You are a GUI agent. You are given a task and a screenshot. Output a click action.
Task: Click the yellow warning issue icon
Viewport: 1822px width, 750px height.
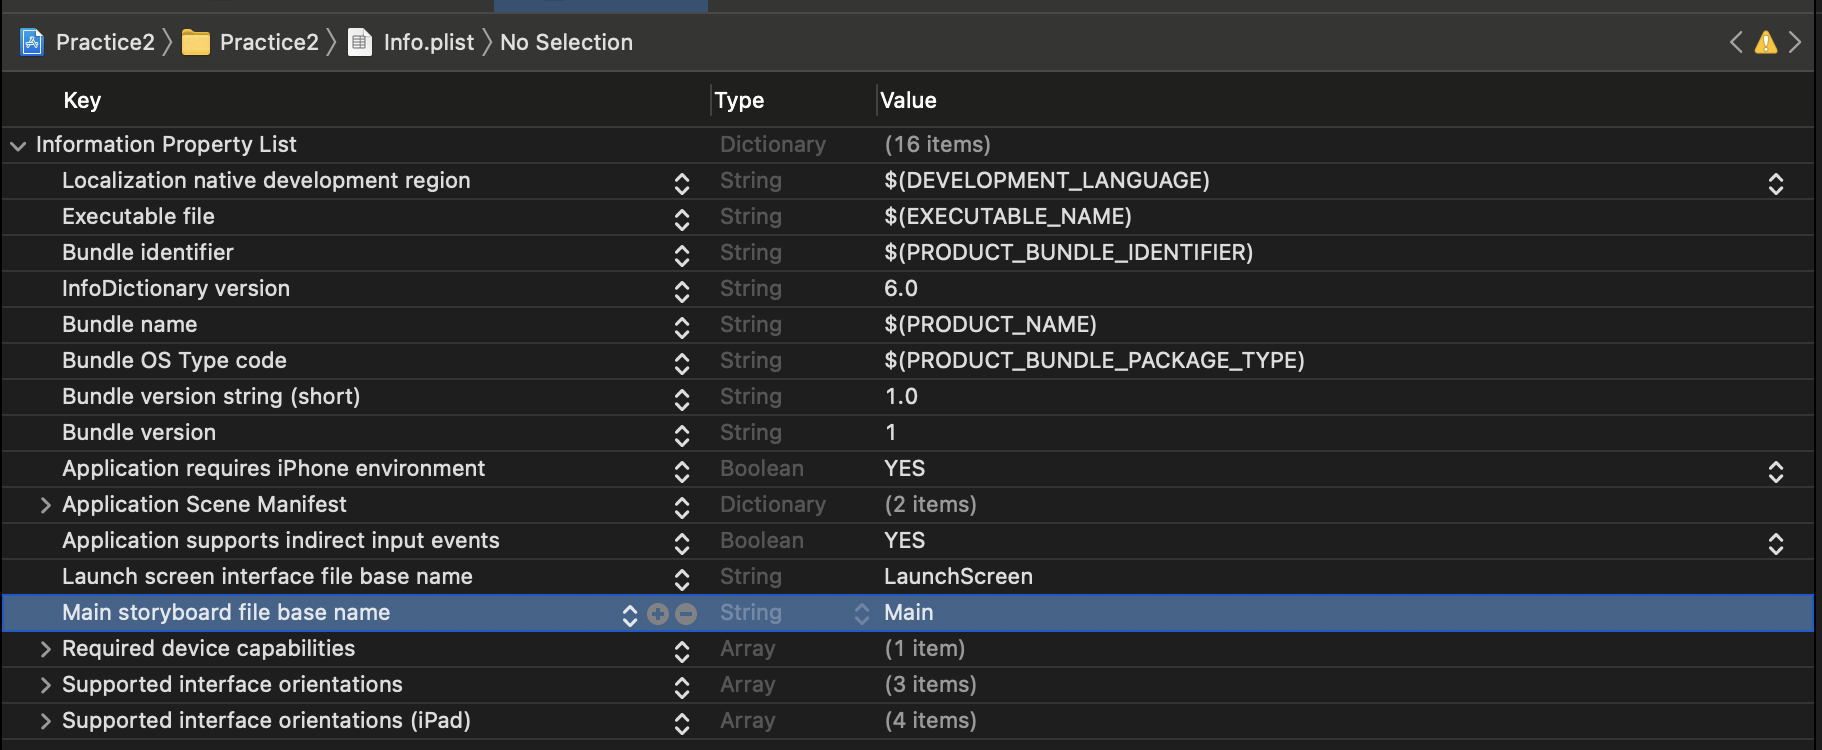click(1766, 42)
